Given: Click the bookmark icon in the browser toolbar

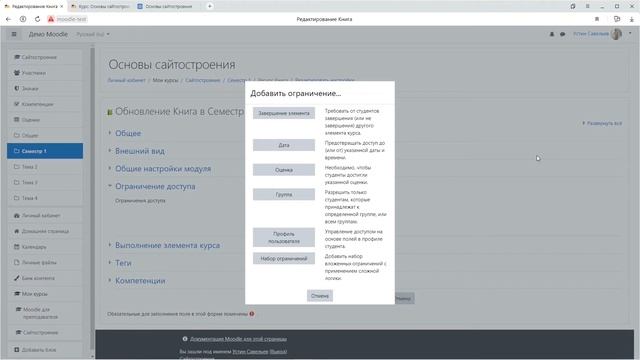Looking at the screenshot, I should pos(597,19).
